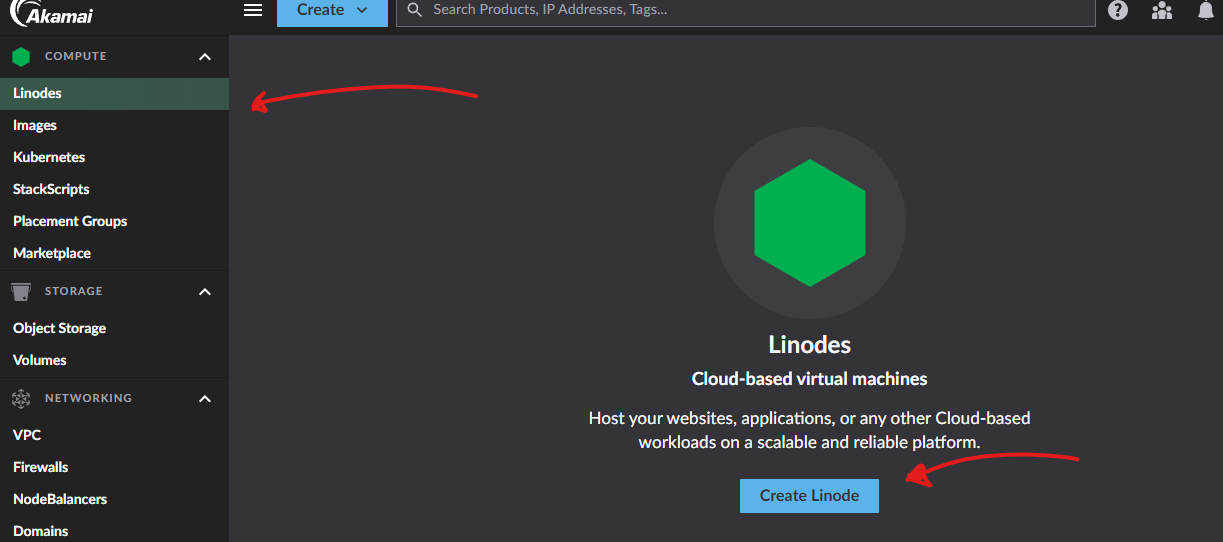Open Marketplace in the sidebar
1223x542 pixels.
(114, 253)
